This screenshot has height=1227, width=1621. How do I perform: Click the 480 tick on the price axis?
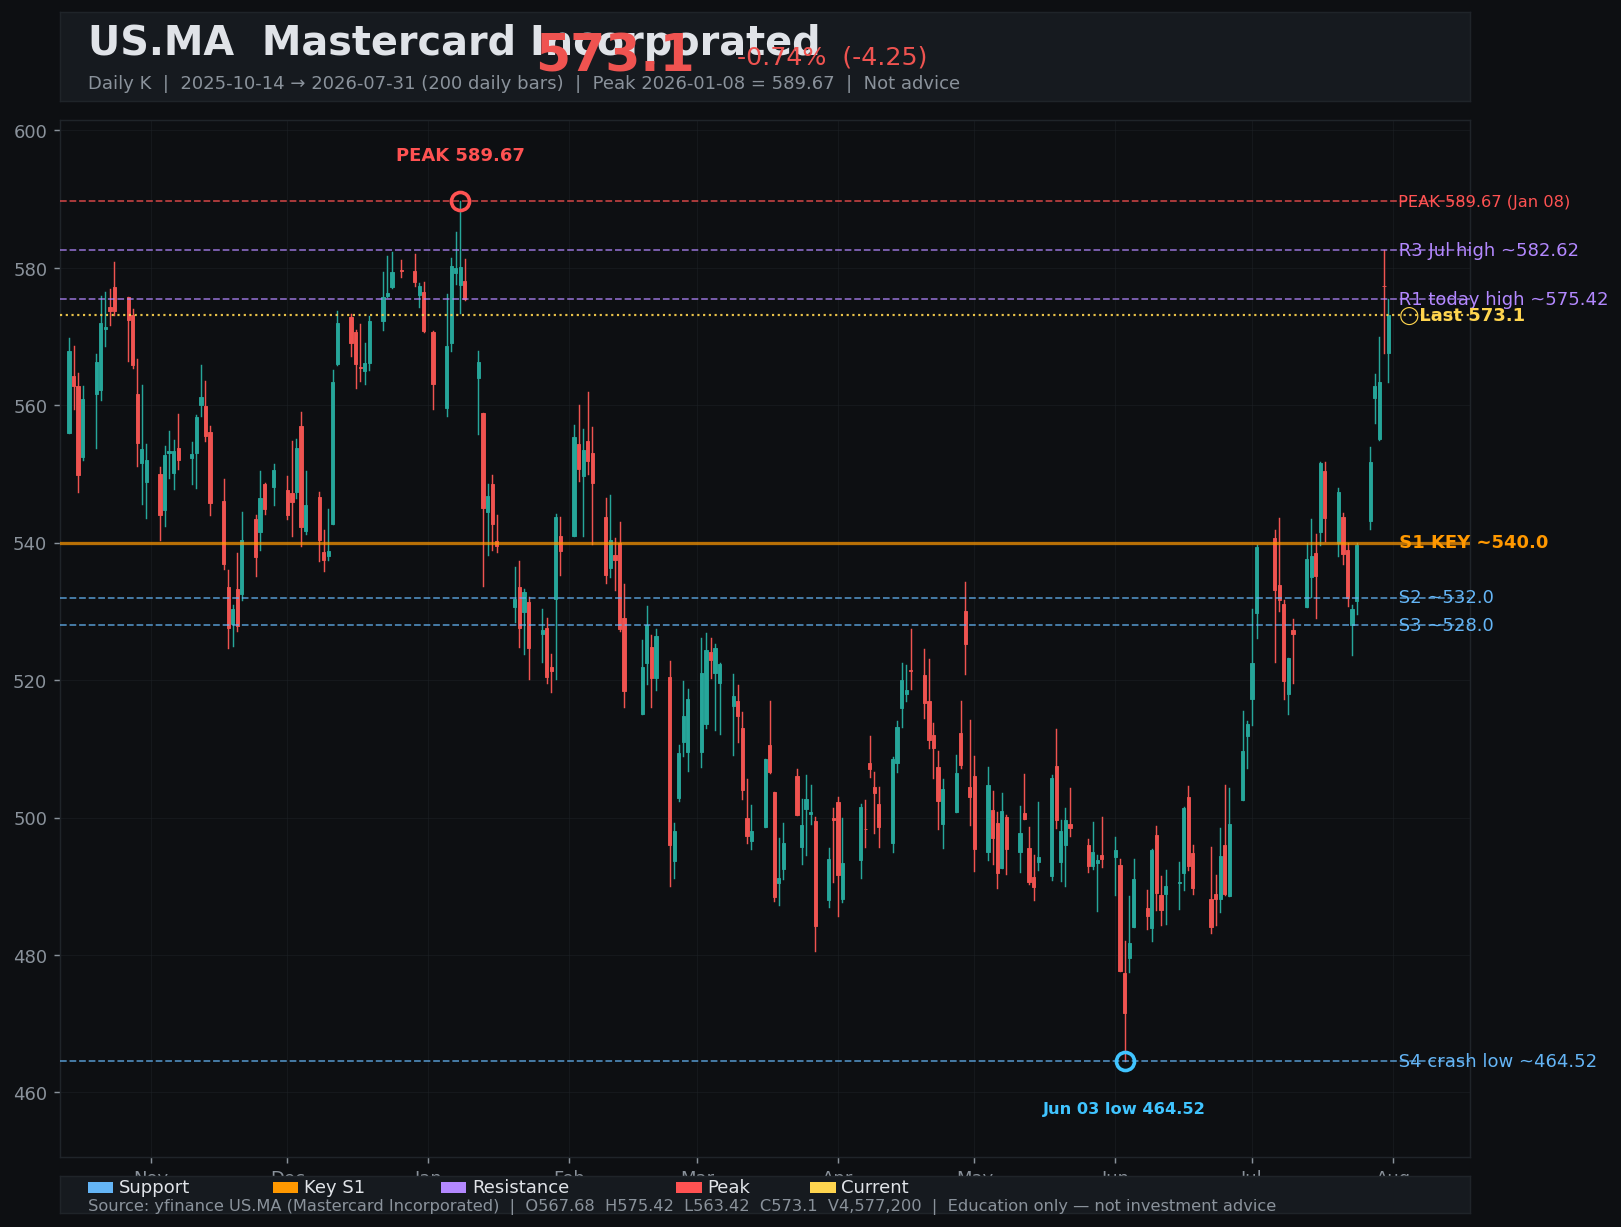[32, 956]
